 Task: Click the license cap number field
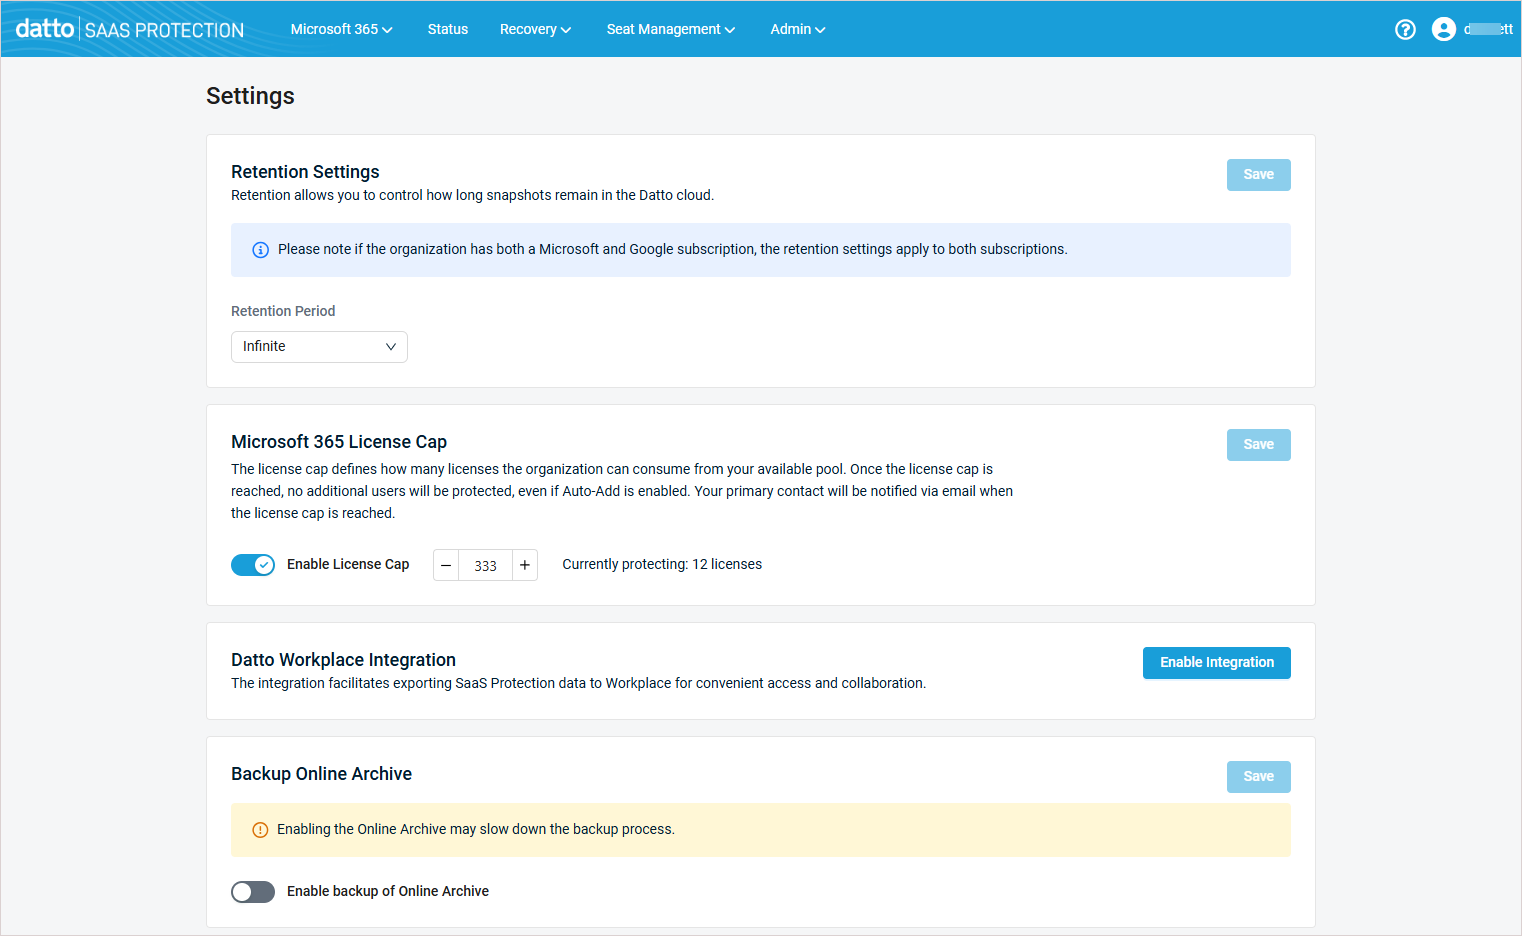485,565
